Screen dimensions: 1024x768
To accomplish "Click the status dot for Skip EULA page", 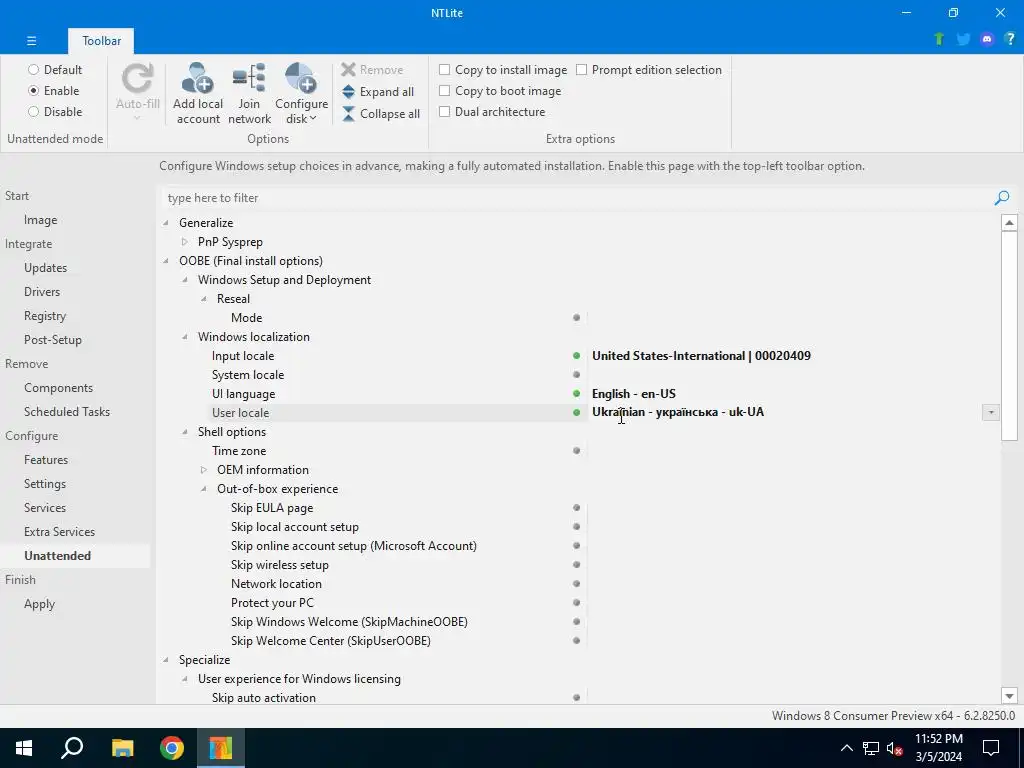I will pos(576,507).
